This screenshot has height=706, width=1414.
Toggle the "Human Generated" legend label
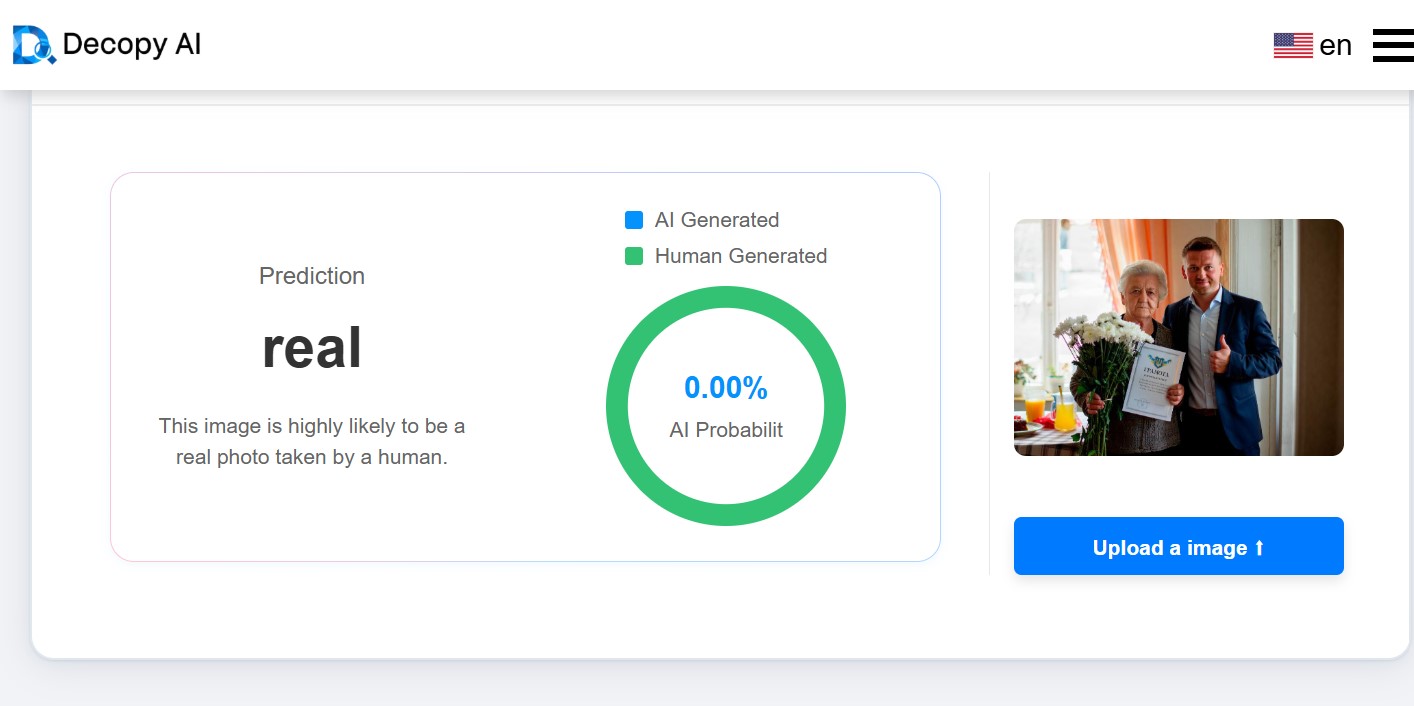click(x=740, y=256)
